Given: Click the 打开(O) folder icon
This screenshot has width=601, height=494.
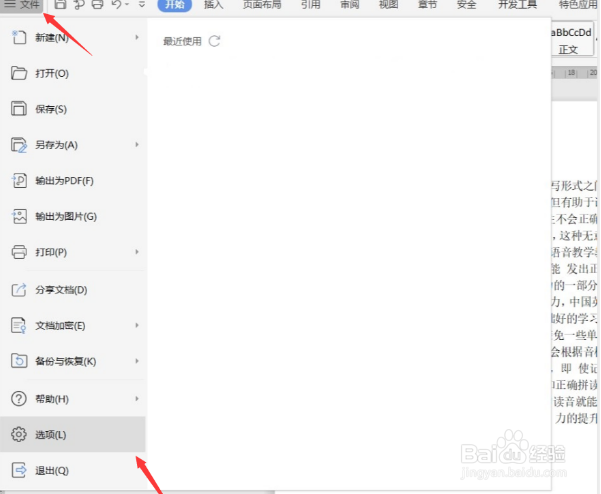Looking at the screenshot, I should click(19, 73).
